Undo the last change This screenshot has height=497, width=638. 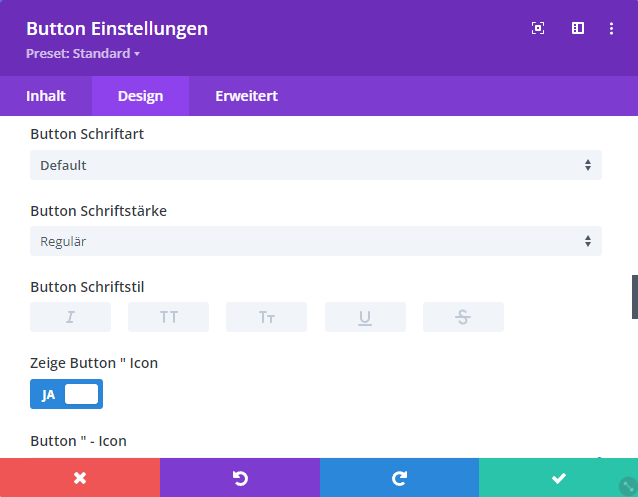(240, 478)
